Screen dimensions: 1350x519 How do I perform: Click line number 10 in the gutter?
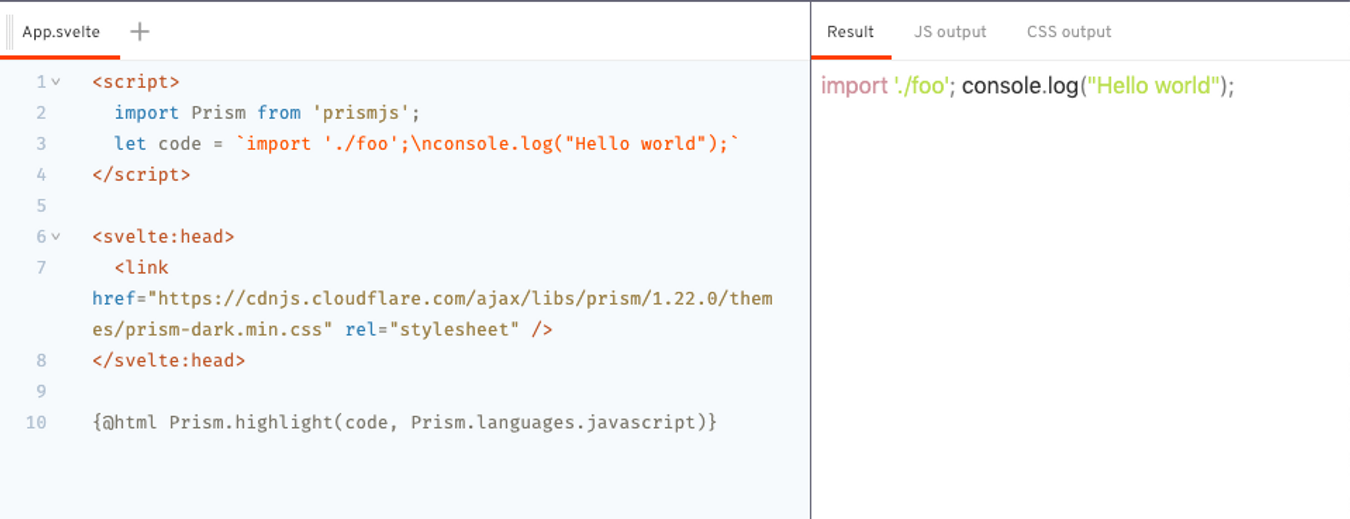pyautogui.click(x=36, y=423)
